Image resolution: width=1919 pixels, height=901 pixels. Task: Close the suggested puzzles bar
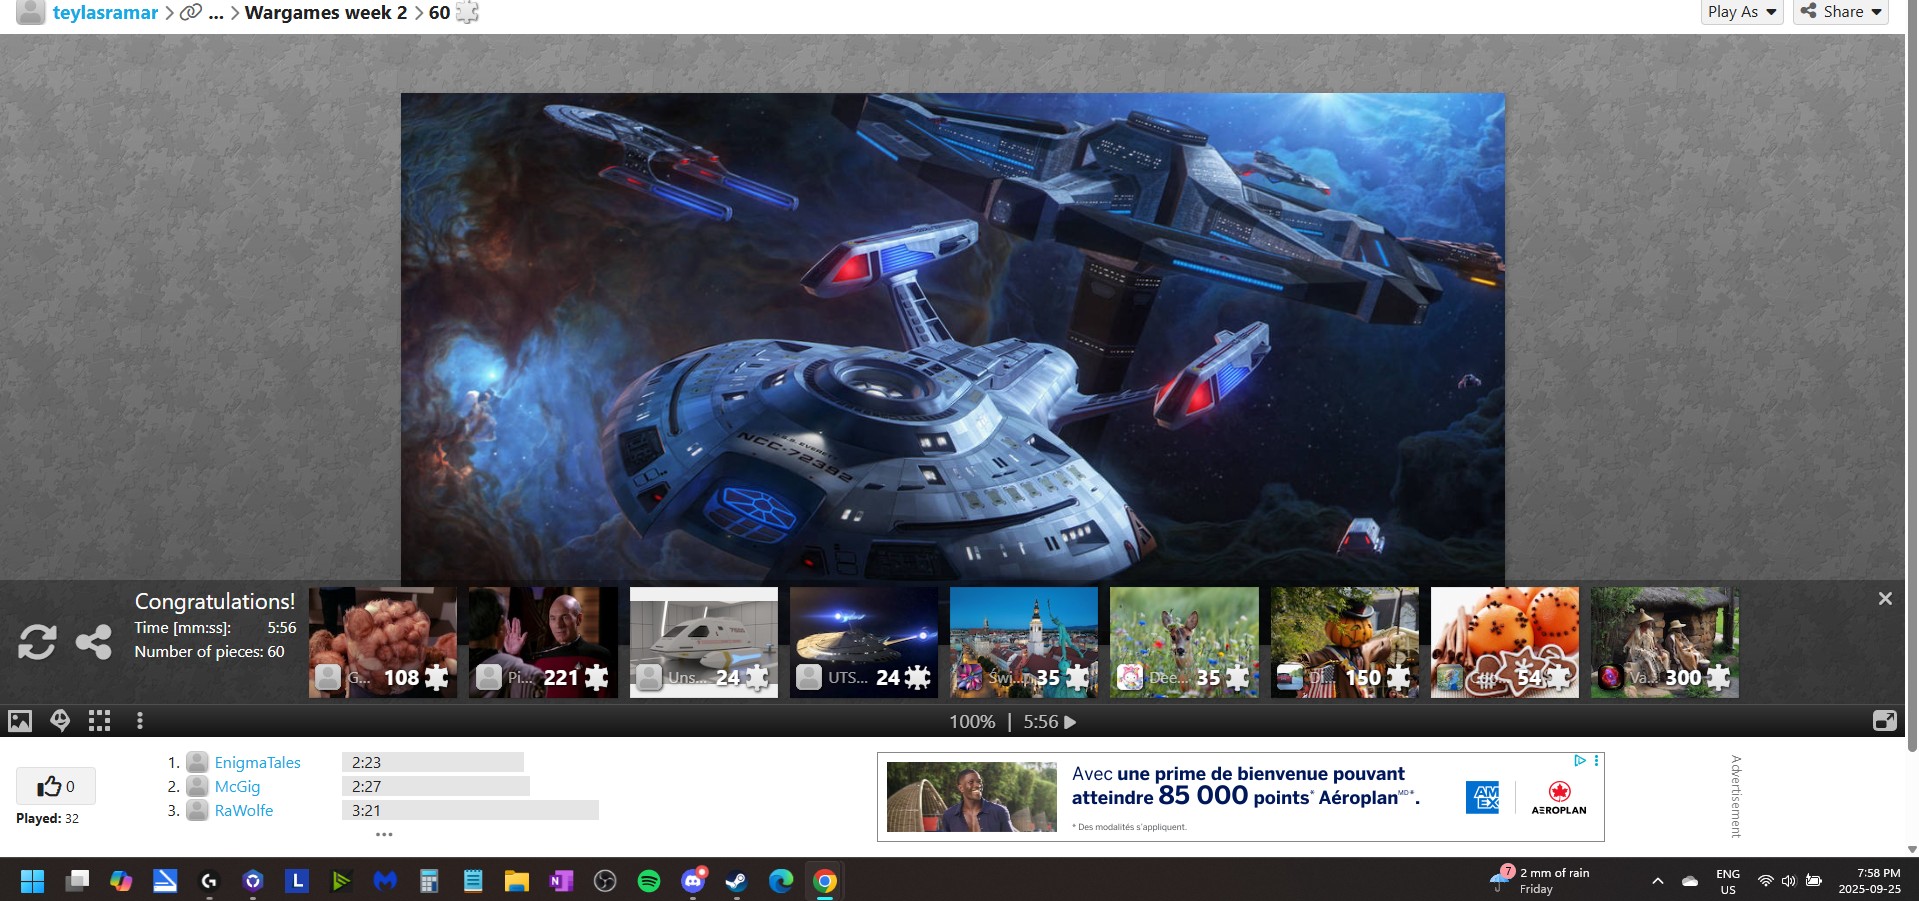(1885, 598)
